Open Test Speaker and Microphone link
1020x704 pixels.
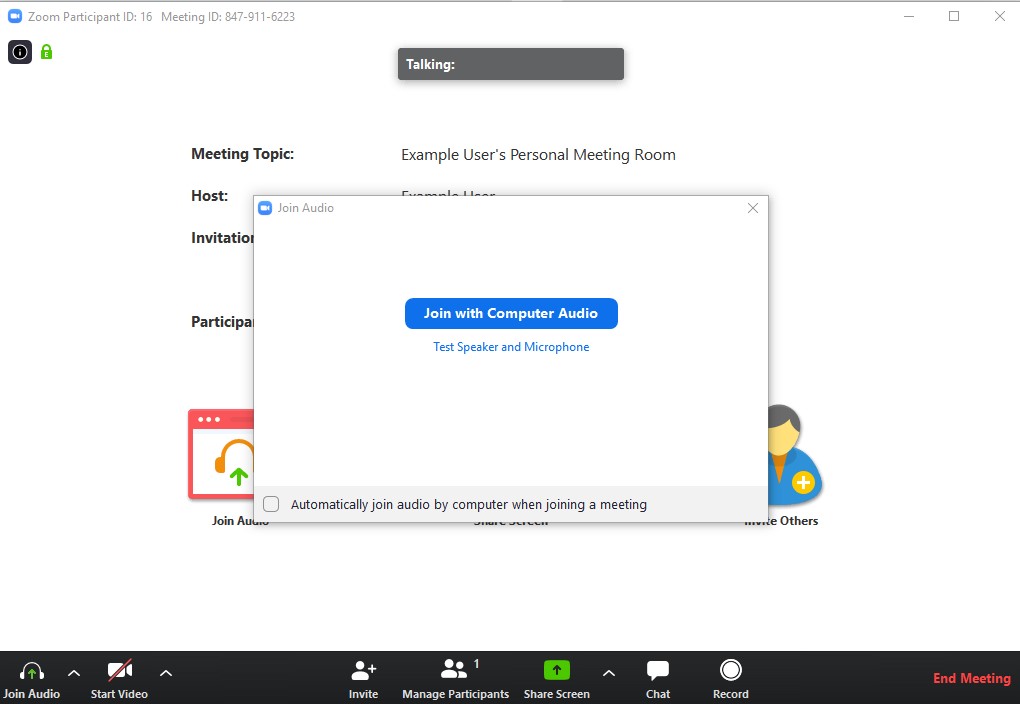pos(511,347)
